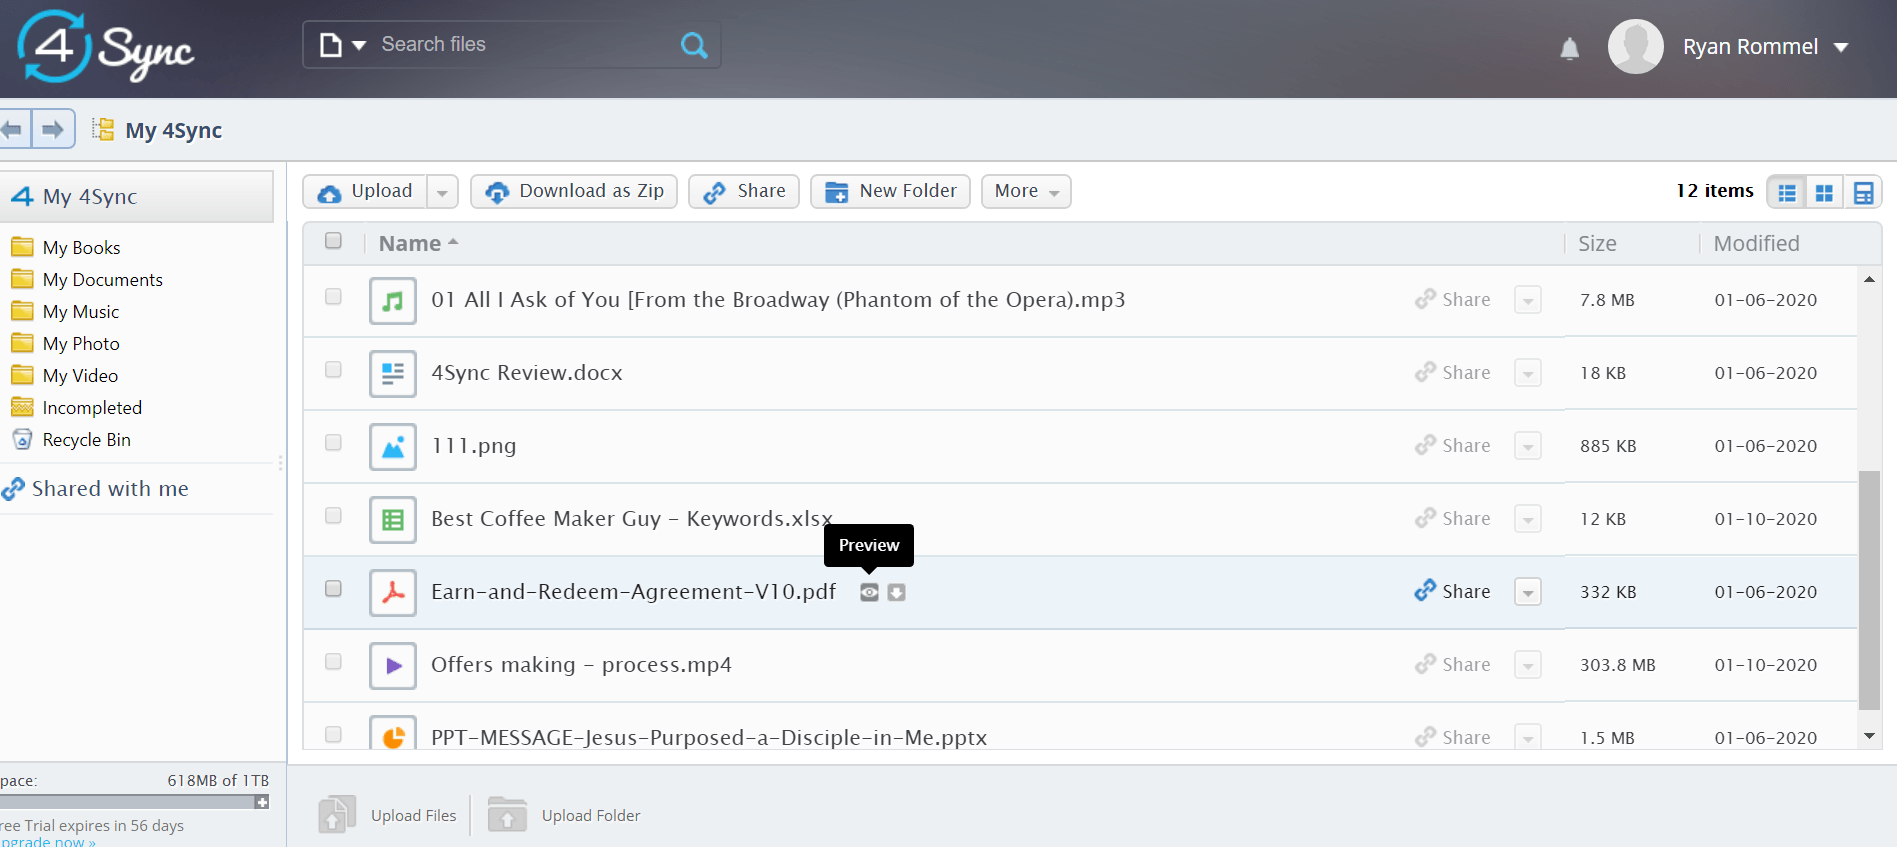Click the New Folder button

(890, 191)
